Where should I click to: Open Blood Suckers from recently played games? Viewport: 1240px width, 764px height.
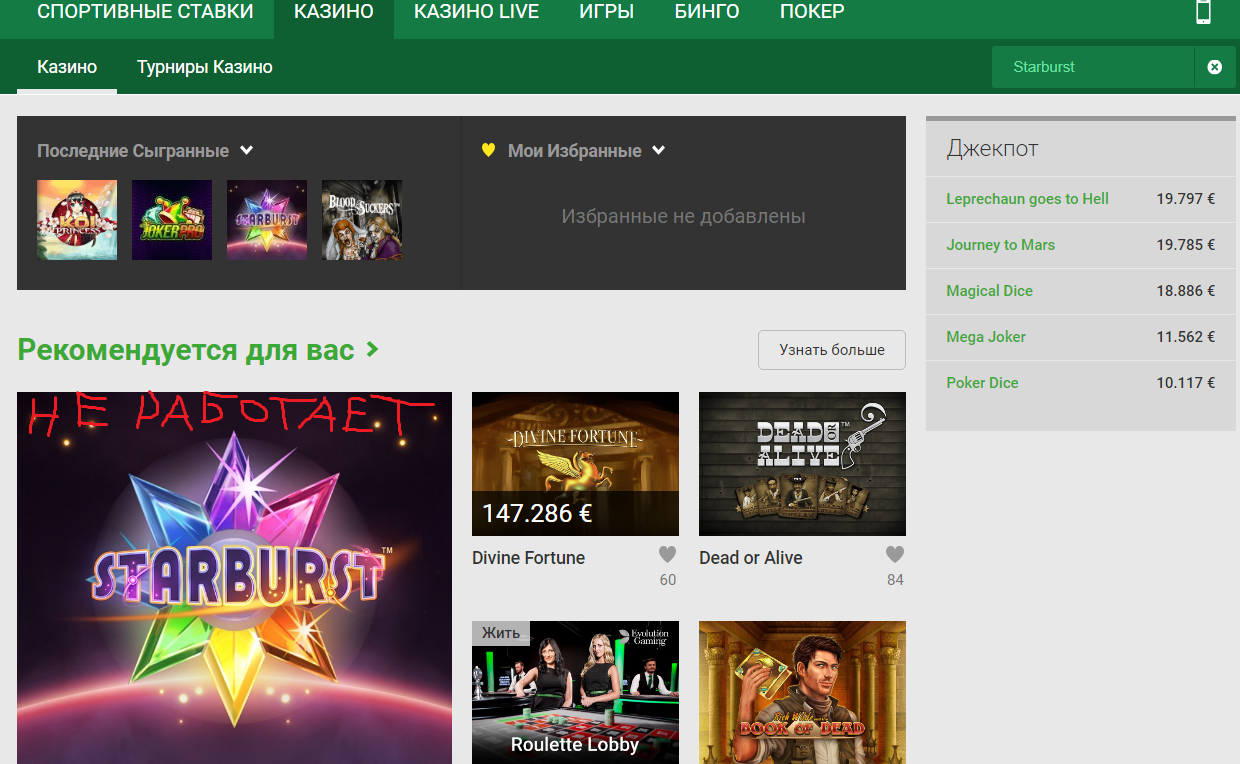(x=362, y=220)
